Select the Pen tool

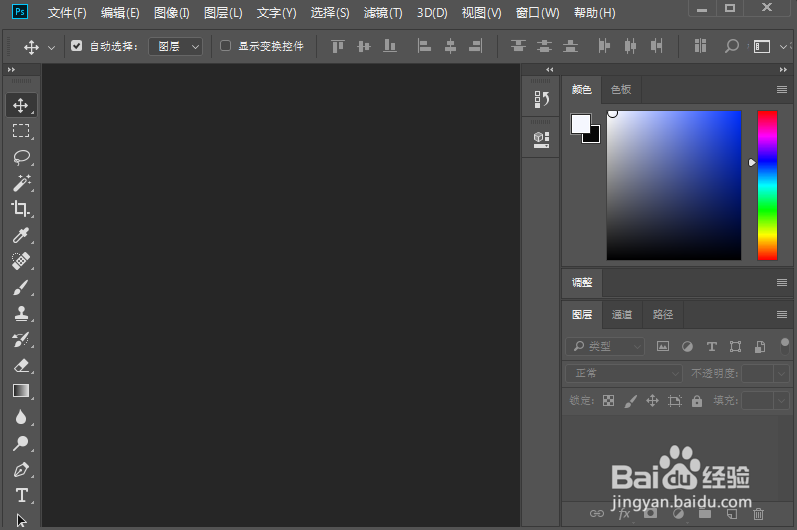21,470
